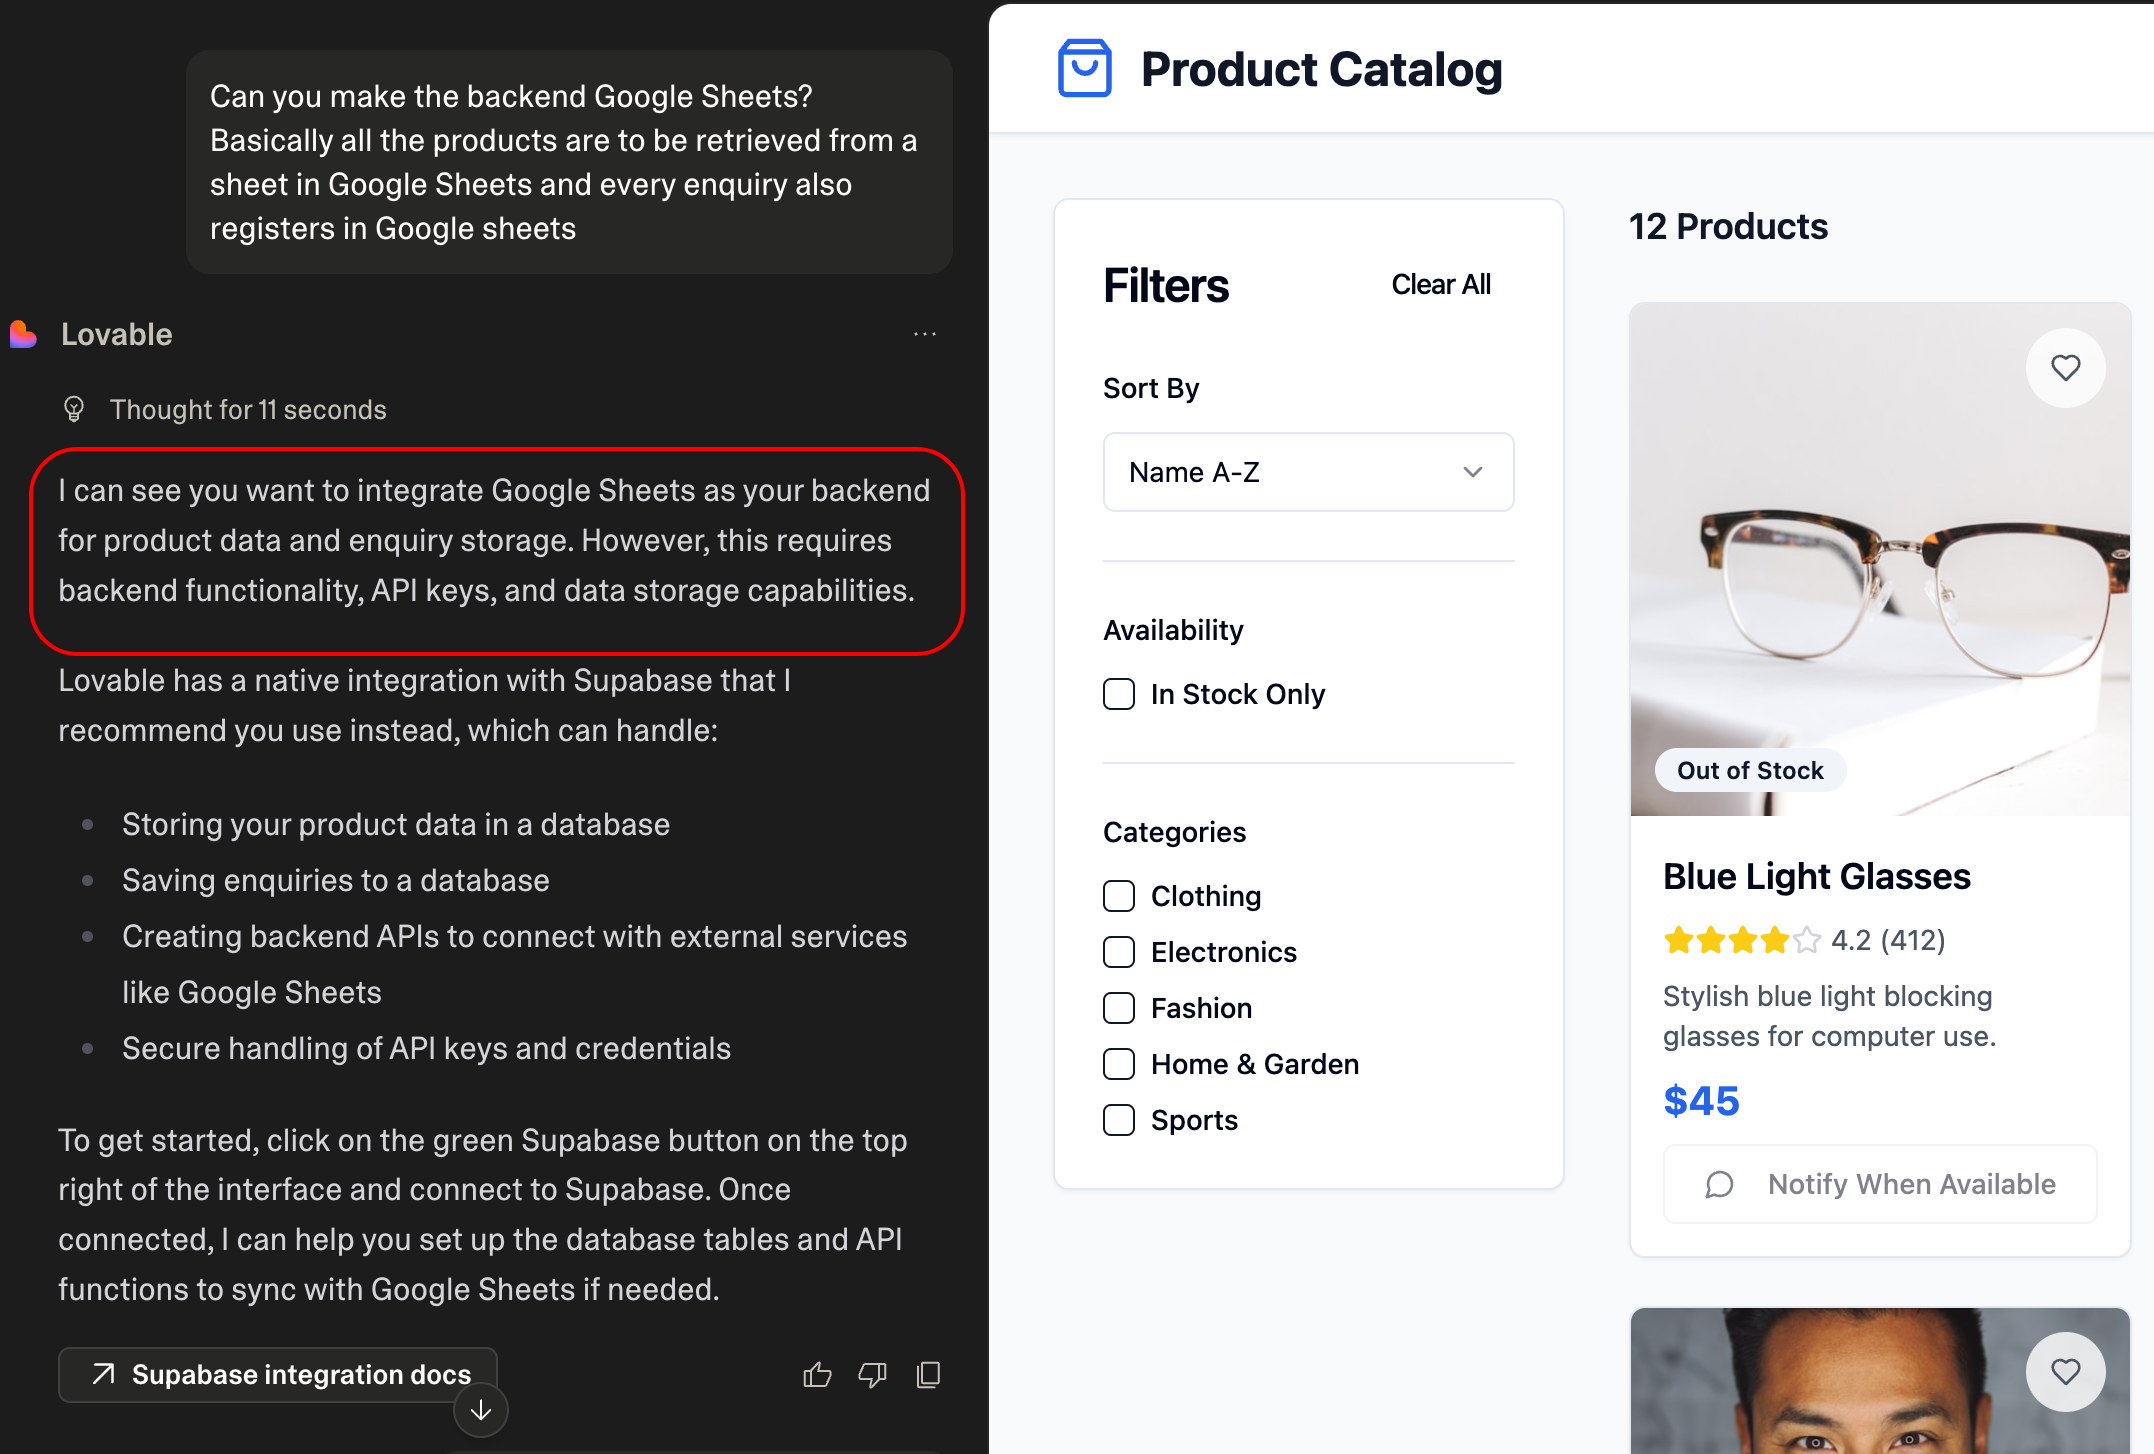The height and width of the screenshot is (1454, 2154).
Task: Favorite Blue Light Glasses with the heart icon
Action: (2066, 368)
